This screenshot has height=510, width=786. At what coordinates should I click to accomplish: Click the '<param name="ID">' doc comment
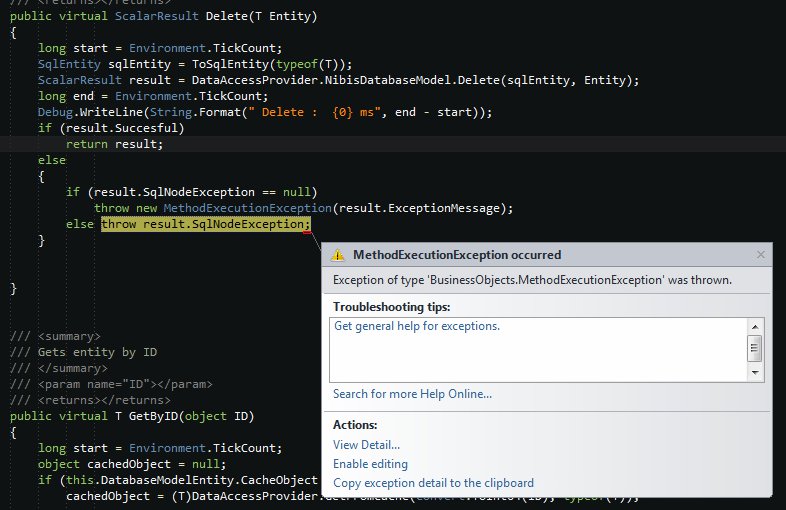click(97, 384)
